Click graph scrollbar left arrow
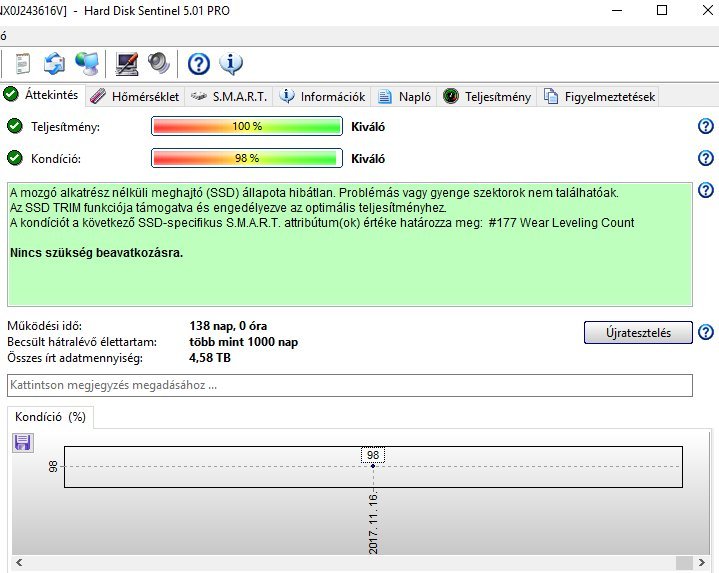Screen dimensions: 719x573 point(19,562)
